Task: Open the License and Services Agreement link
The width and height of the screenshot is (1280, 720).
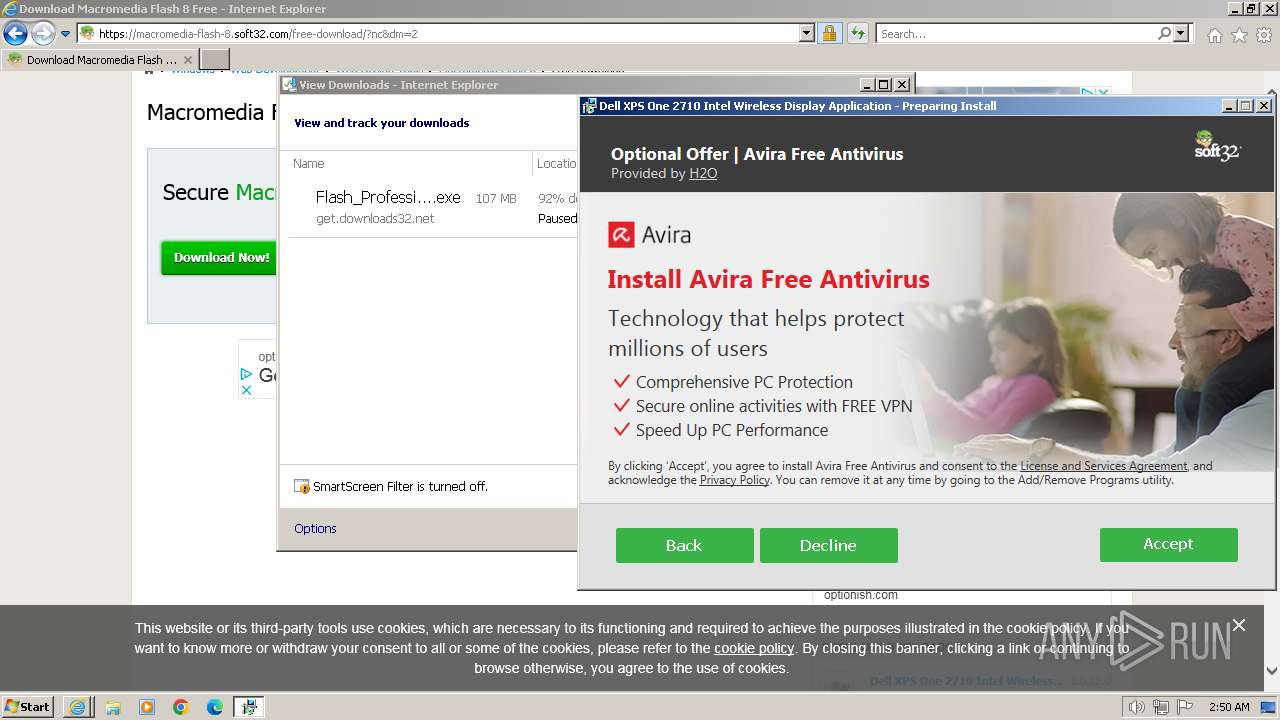Action: (x=1103, y=466)
